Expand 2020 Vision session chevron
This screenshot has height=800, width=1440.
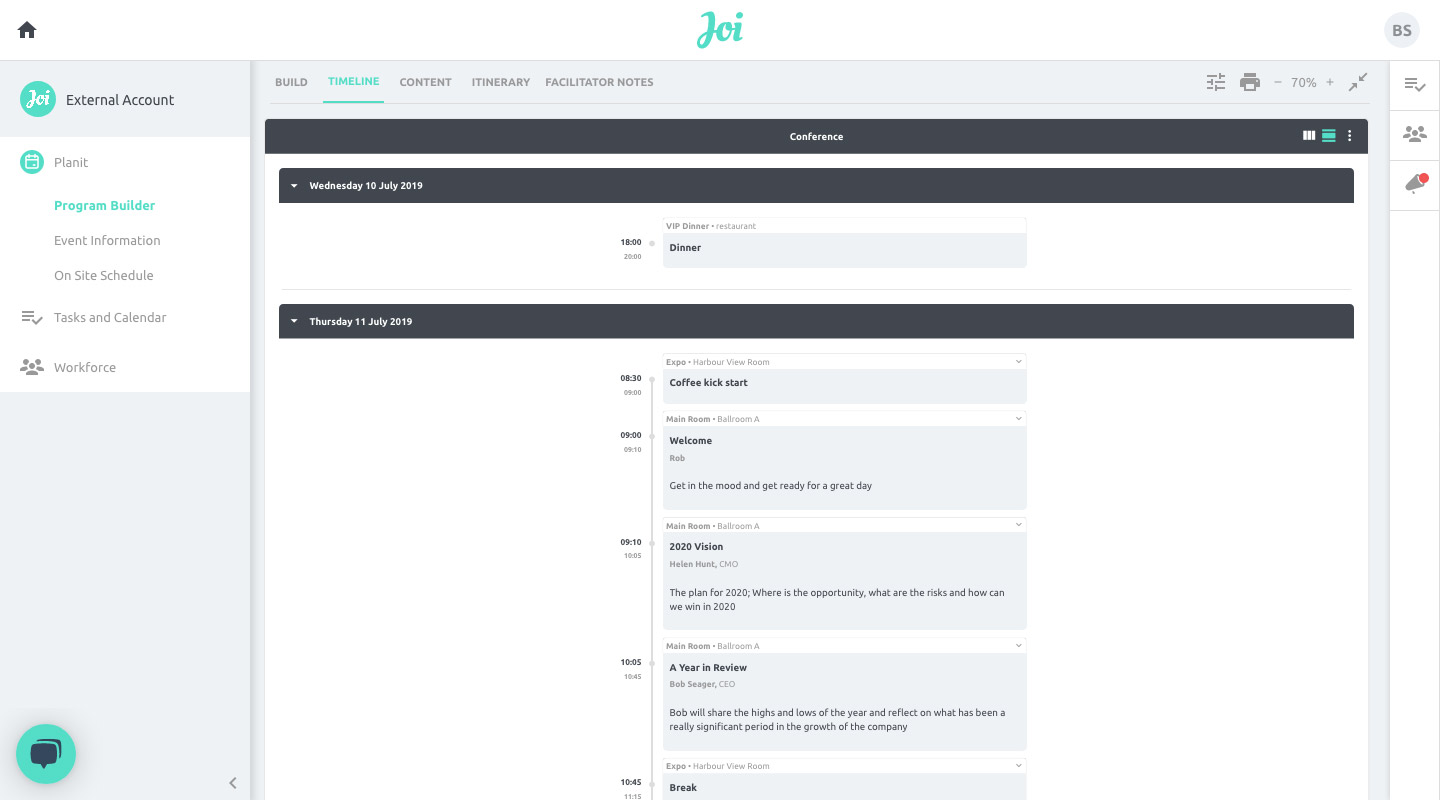coord(1019,525)
